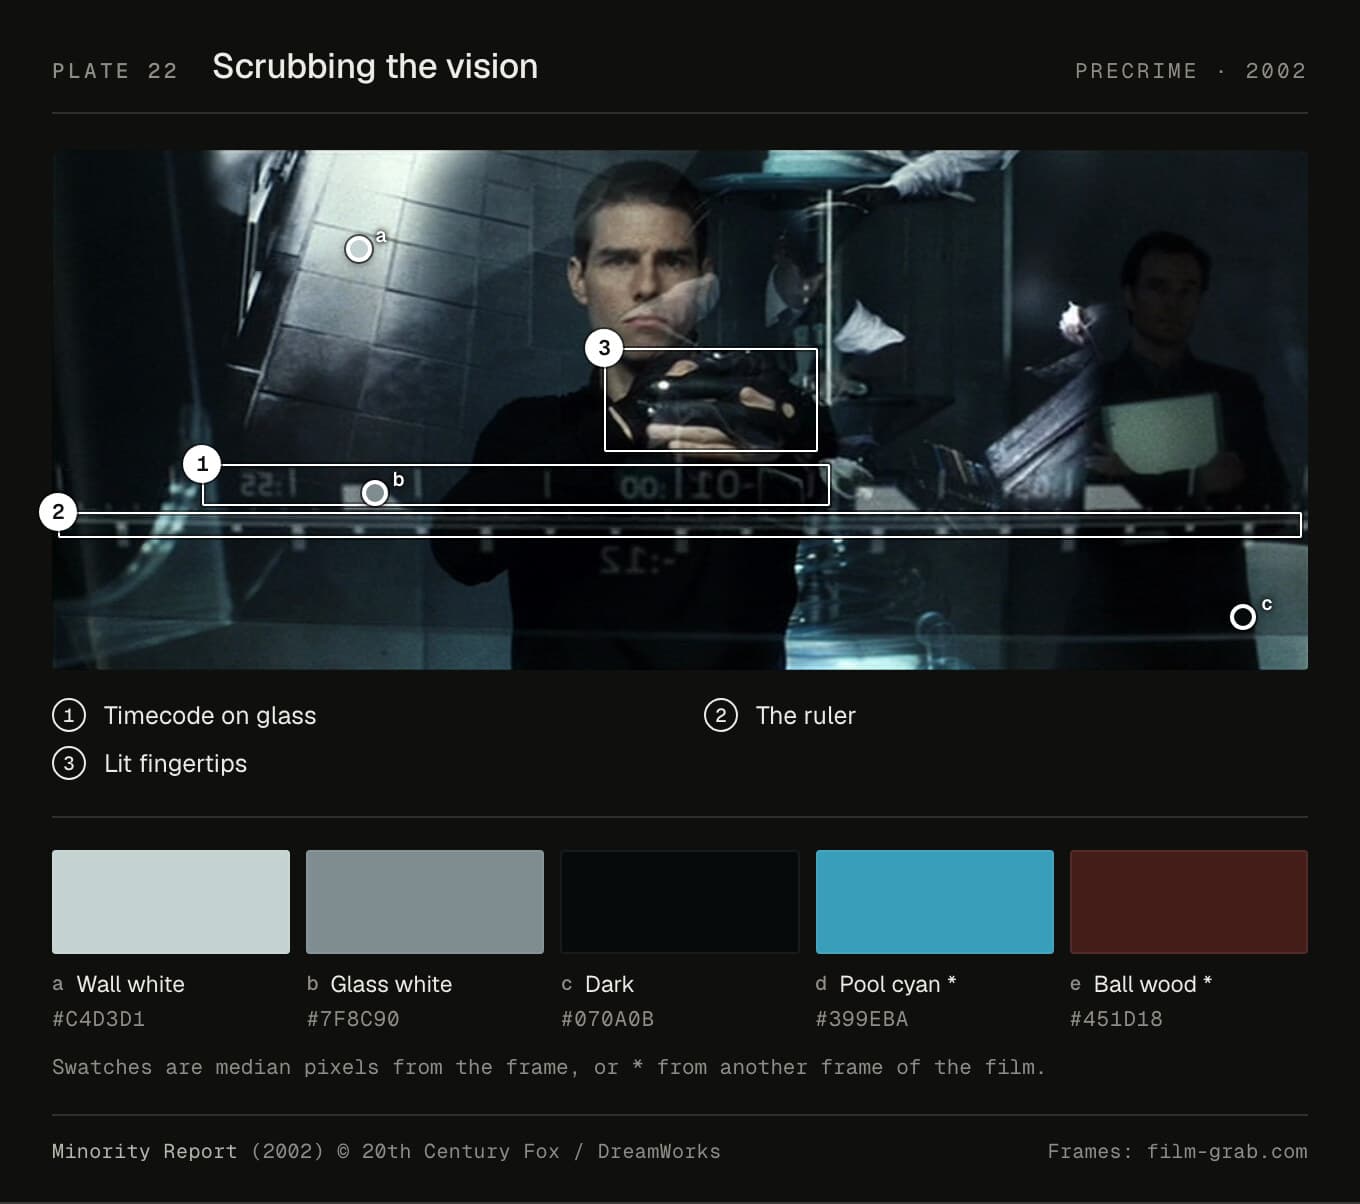Click the 'Timecode on glass' legend label
Screen dimensions: 1360x1204
click(x=210, y=716)
